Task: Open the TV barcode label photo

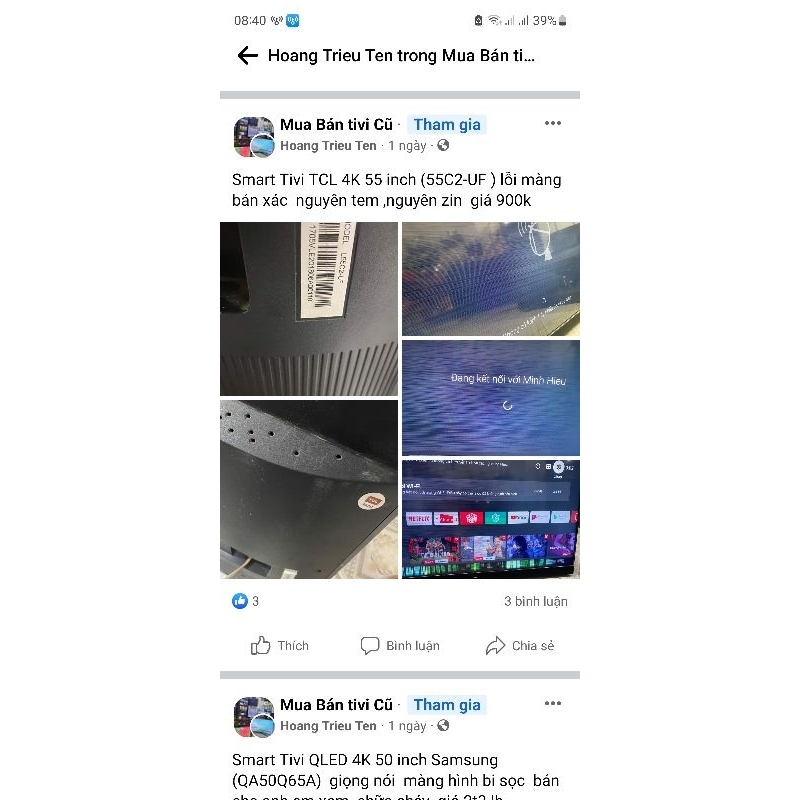Action: 309,309
